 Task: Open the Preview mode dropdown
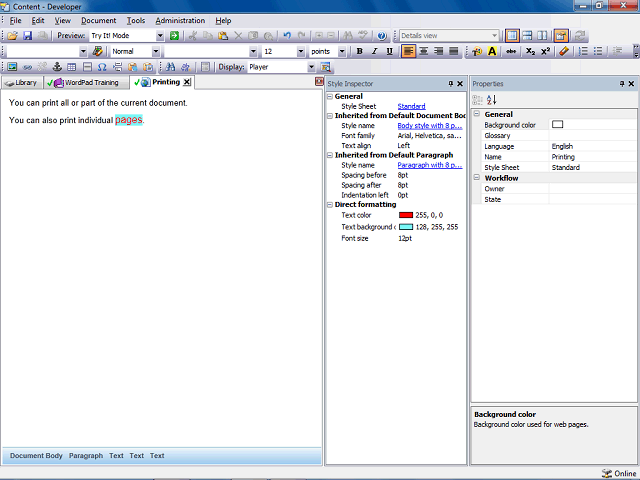[x=160, y=36]
